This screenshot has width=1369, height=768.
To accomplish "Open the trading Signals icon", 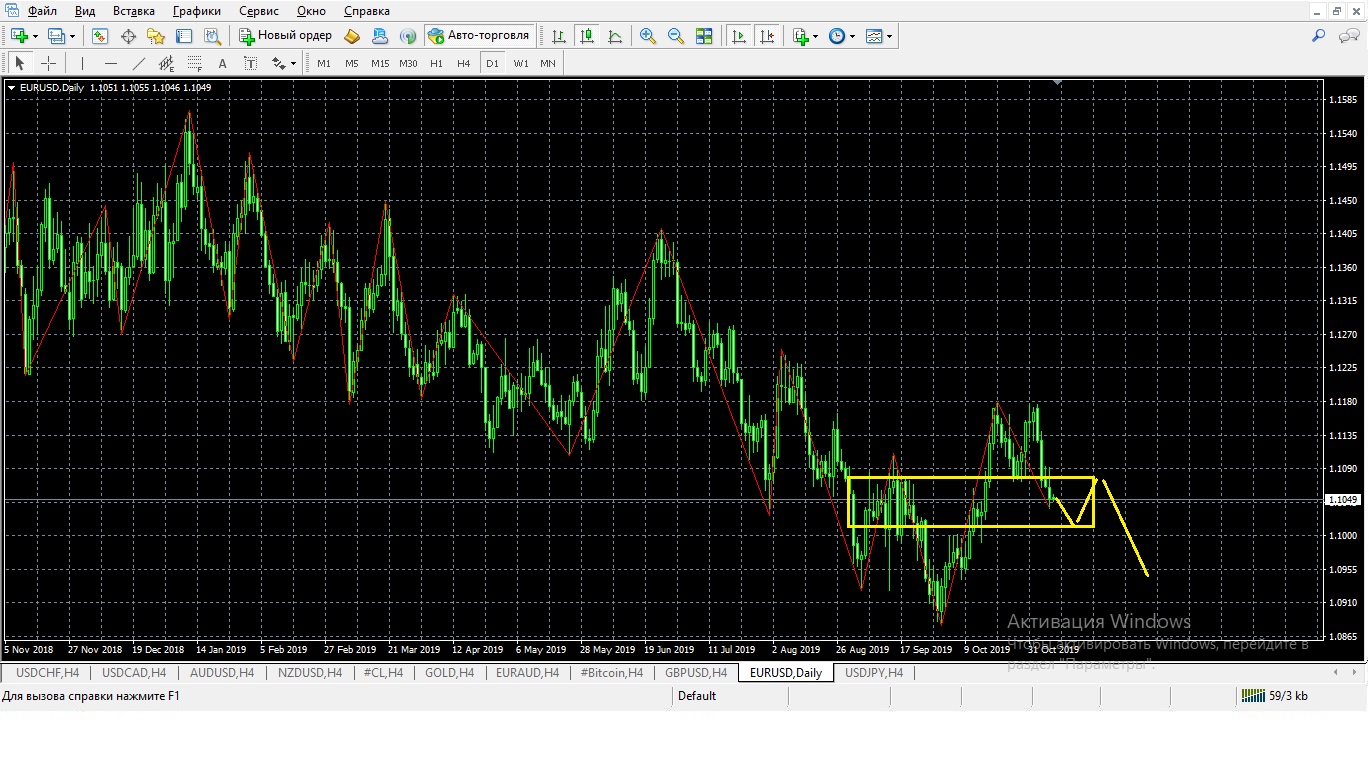I will [408, 36].
